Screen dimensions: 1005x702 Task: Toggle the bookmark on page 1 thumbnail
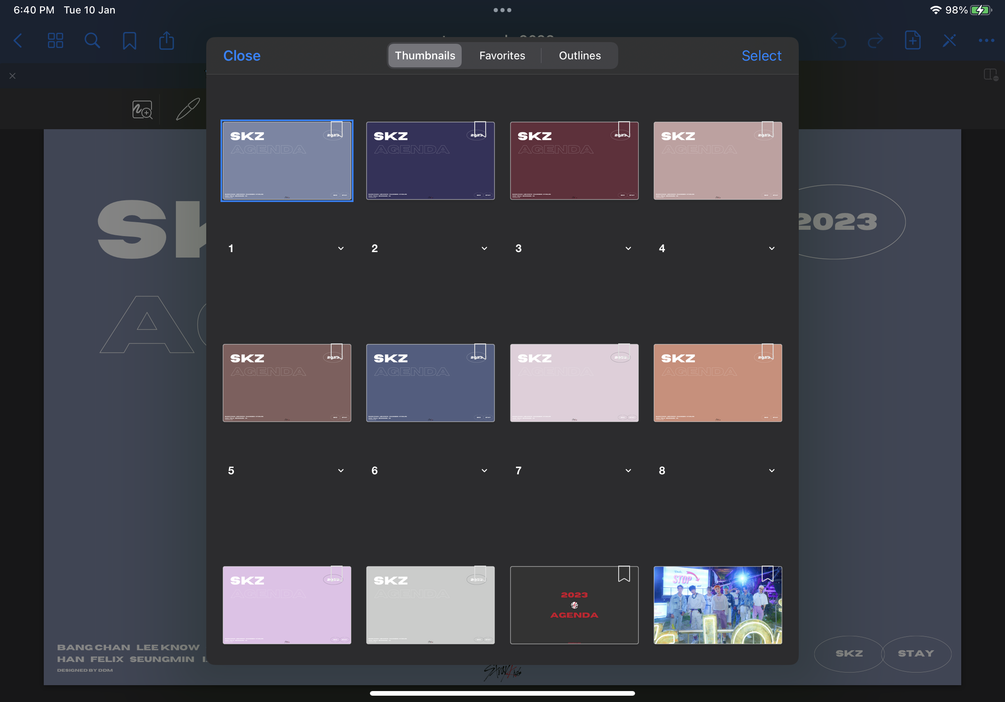tap(336, 129)
